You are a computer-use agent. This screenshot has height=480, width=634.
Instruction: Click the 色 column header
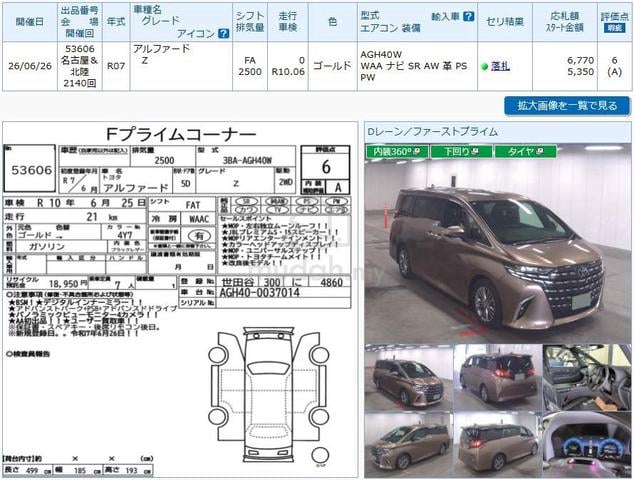coord(332,21)
